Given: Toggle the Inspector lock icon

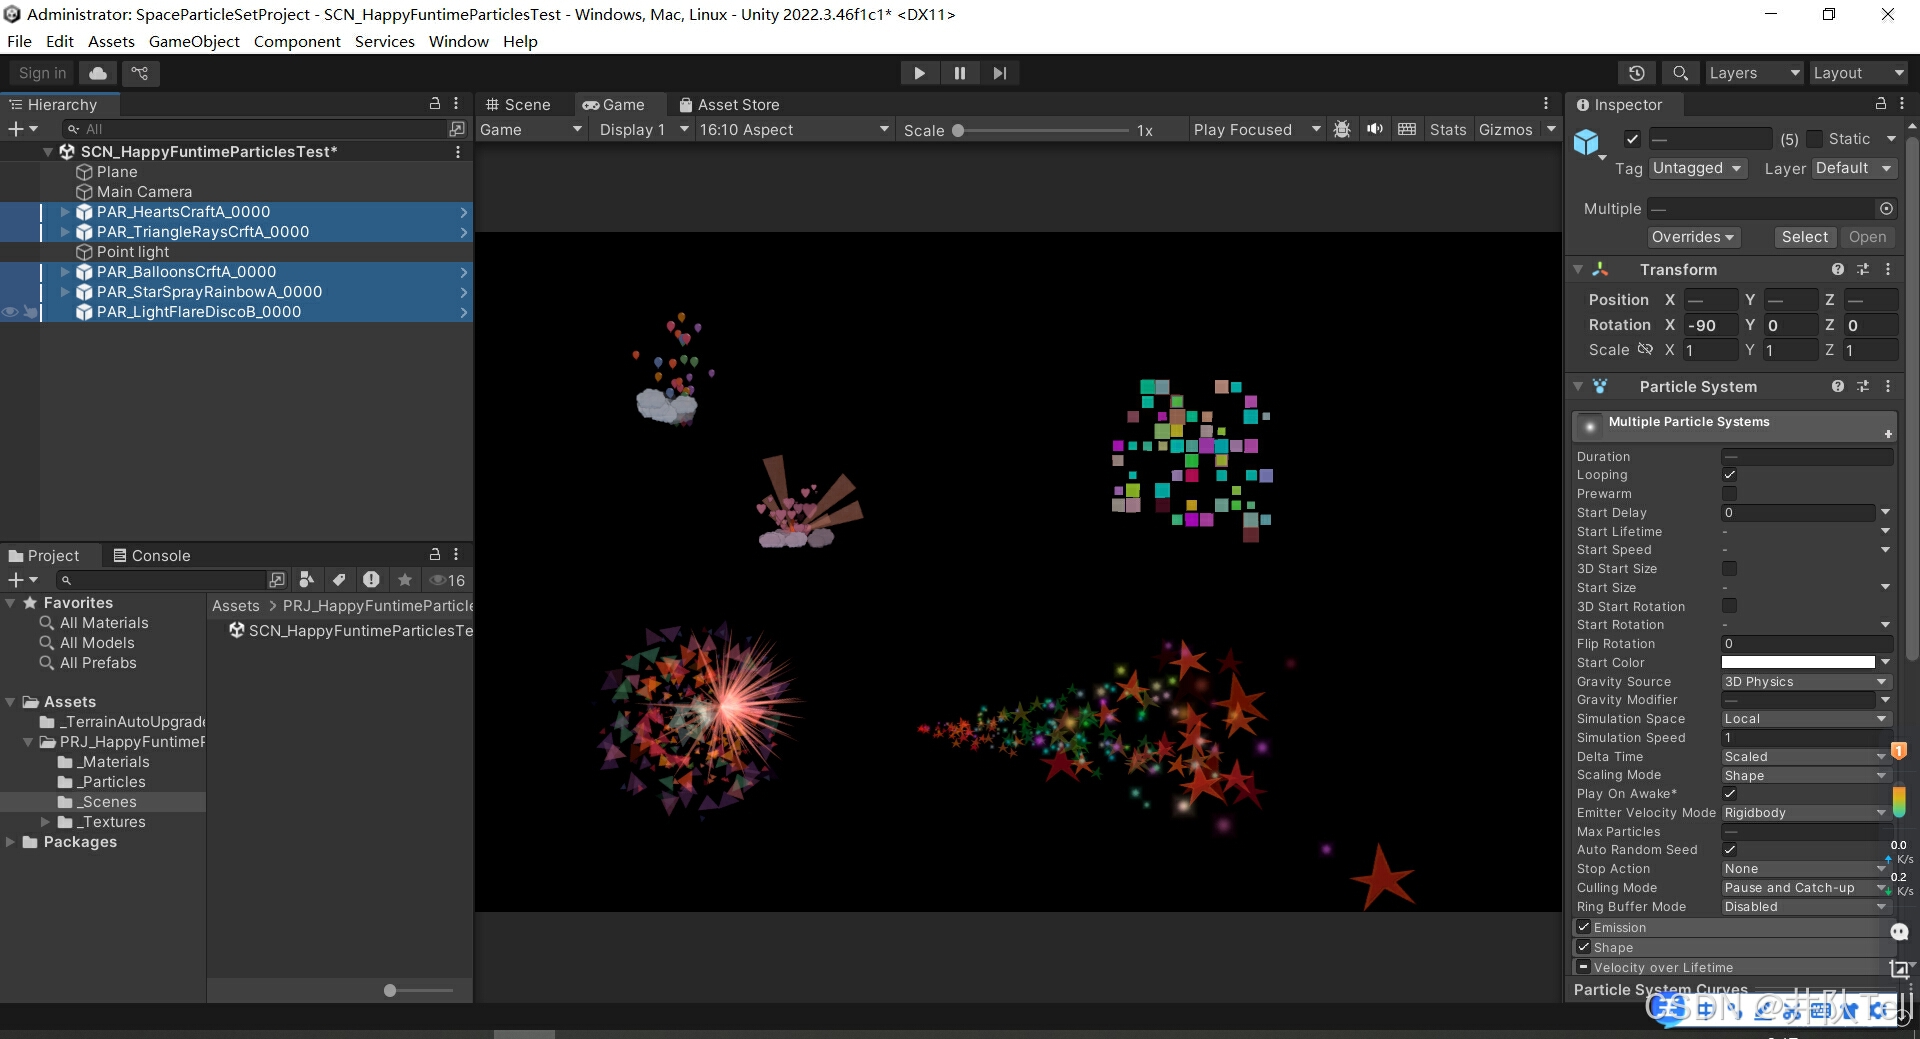Looking at the screenshot, I should pyautogui.click(x=1880, y=104).
